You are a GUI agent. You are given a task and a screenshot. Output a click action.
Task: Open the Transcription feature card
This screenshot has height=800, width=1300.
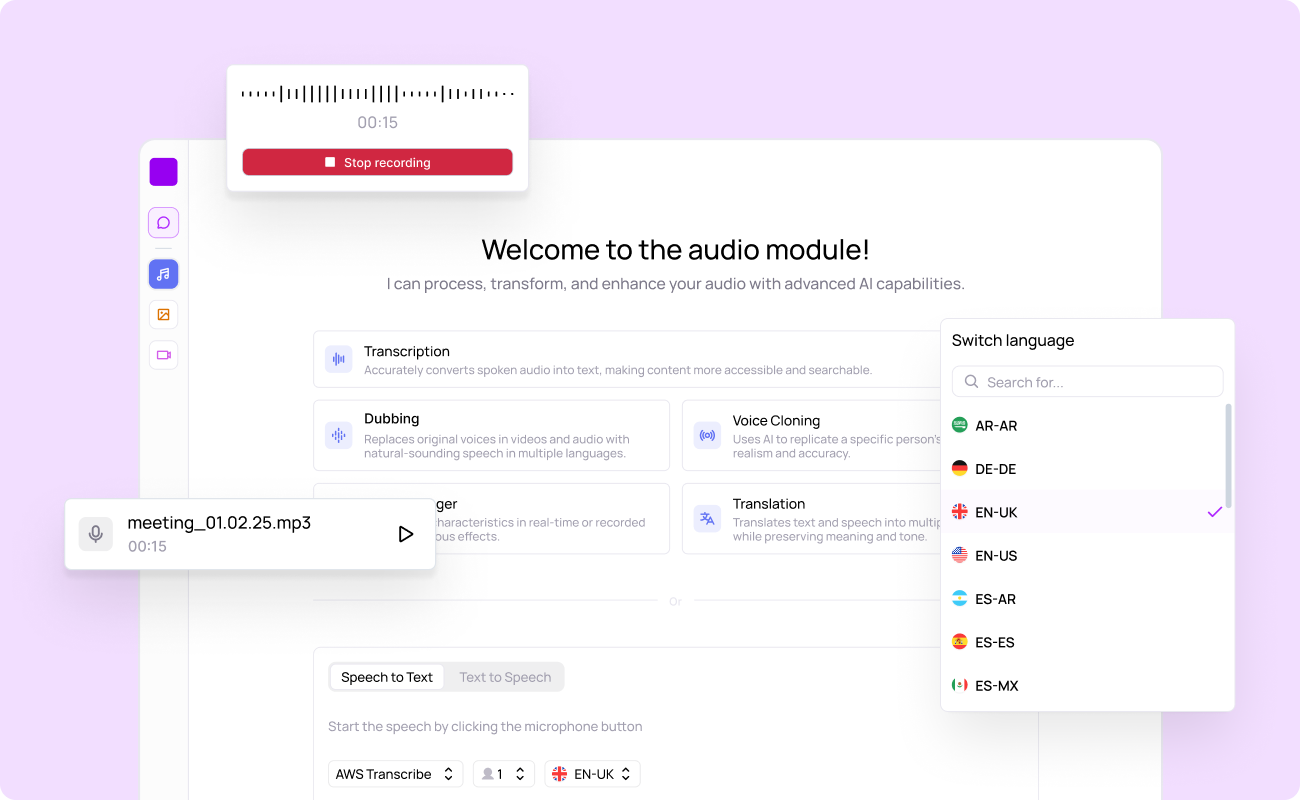coord(628,359)
